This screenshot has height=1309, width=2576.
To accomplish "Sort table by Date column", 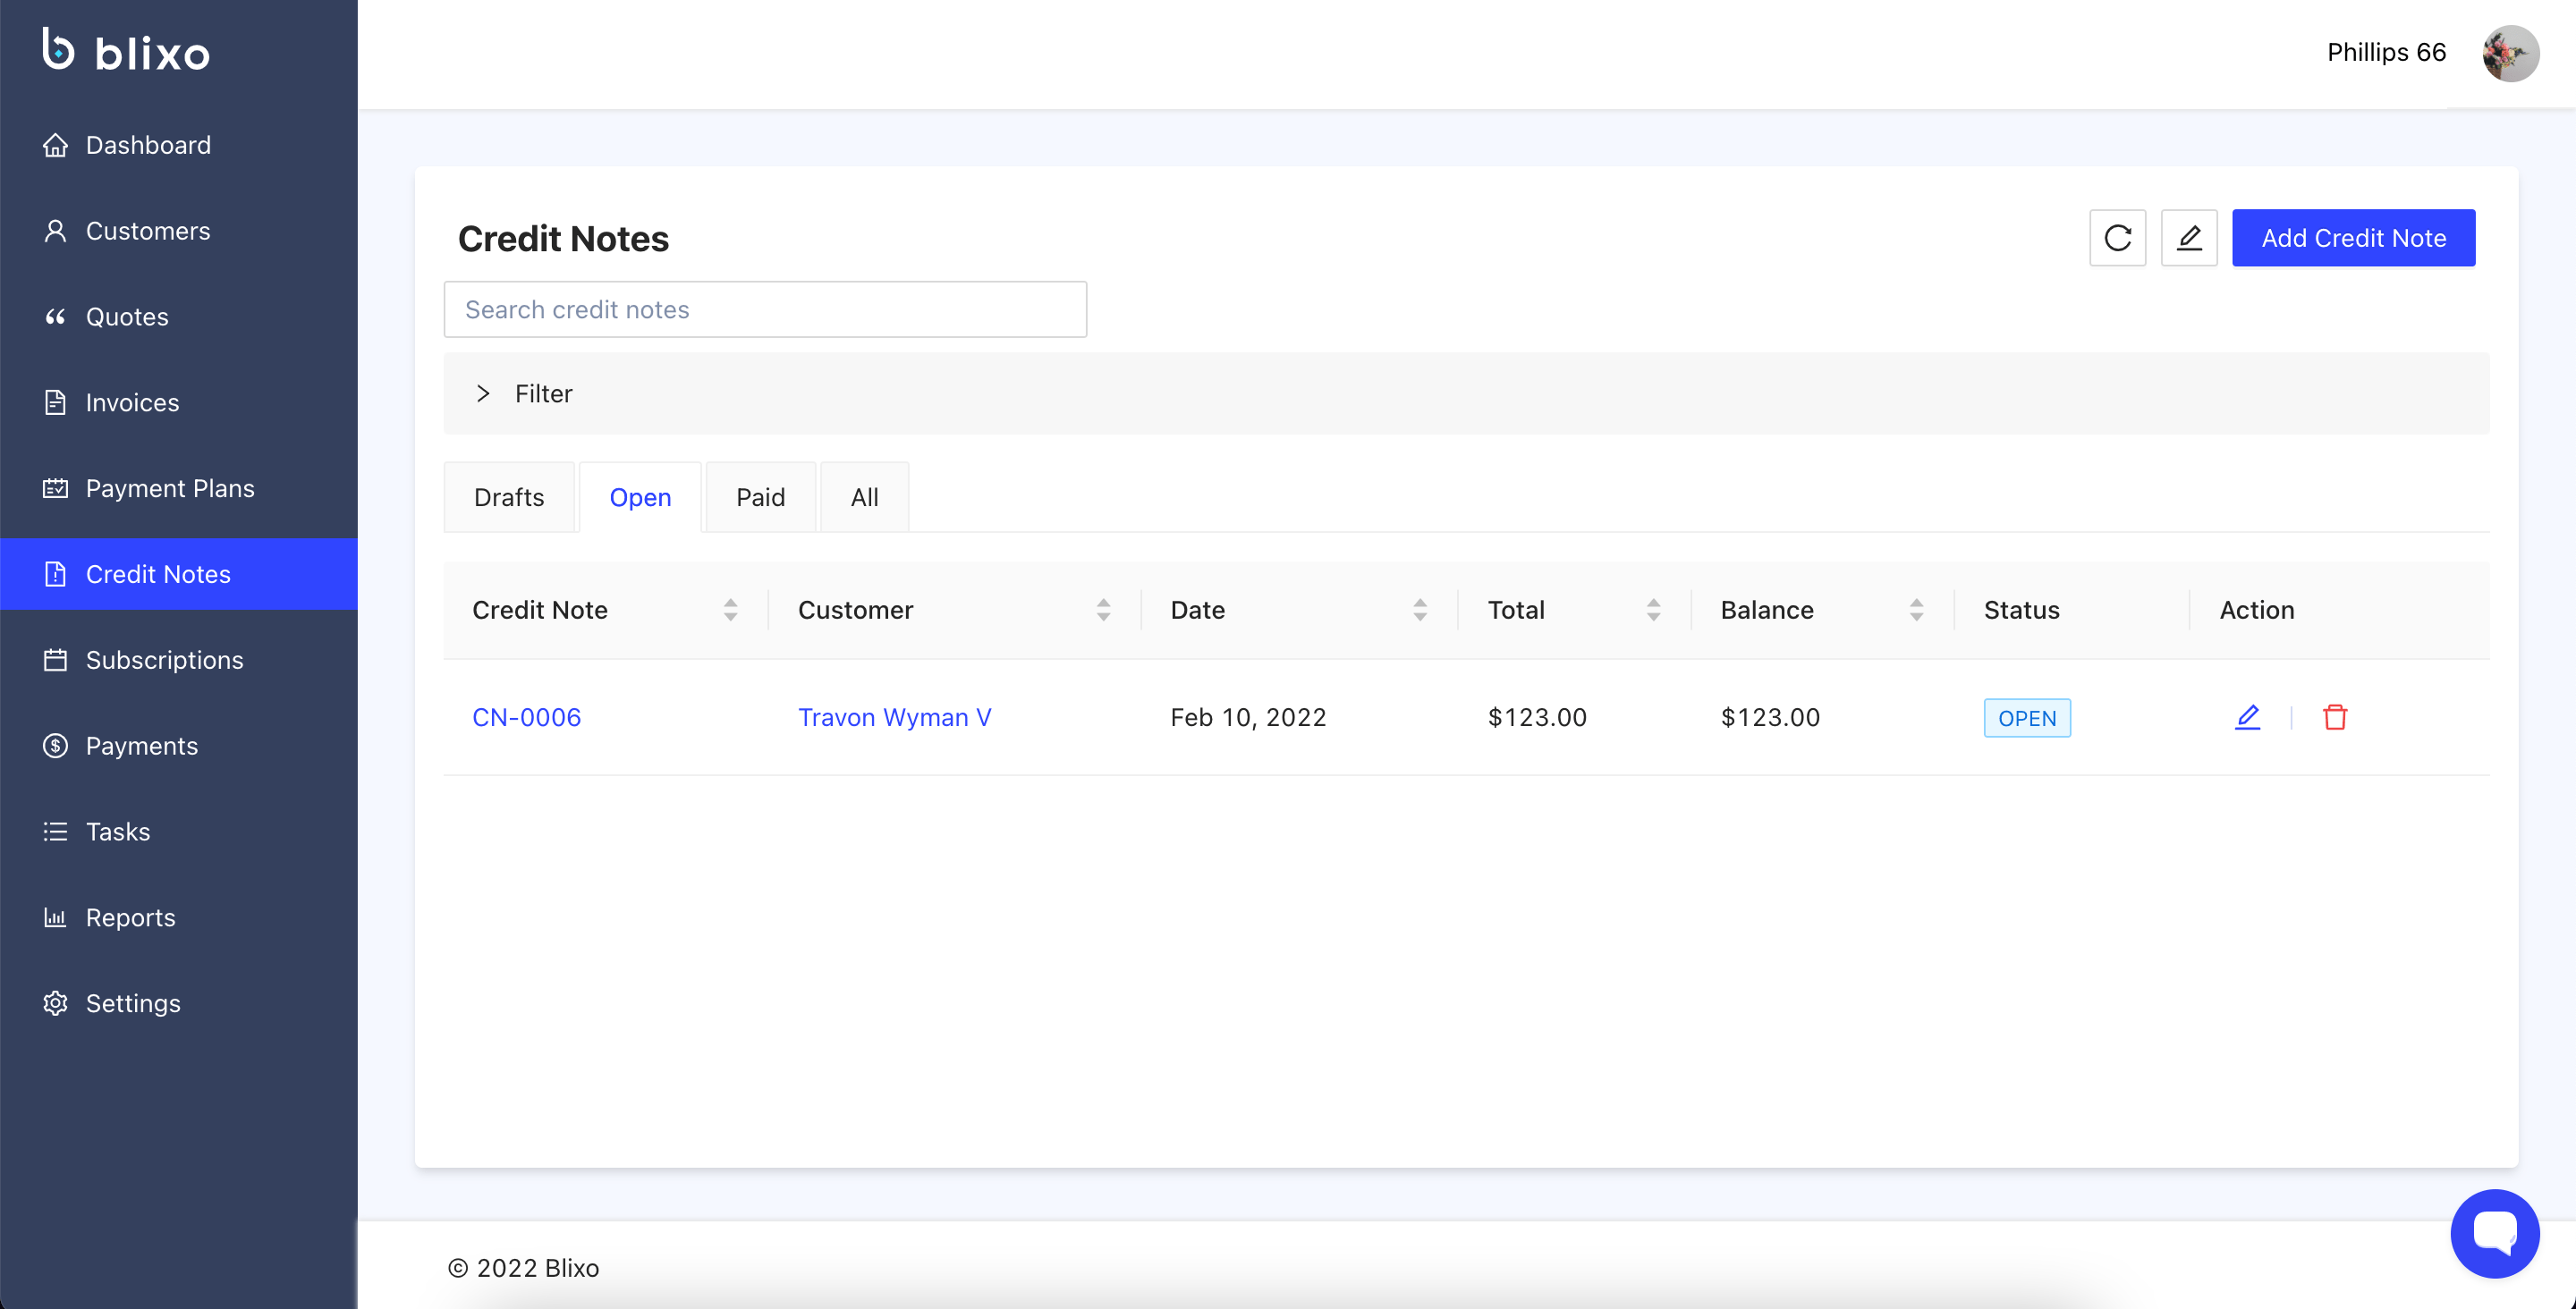I will click(x=1419, y=610).
